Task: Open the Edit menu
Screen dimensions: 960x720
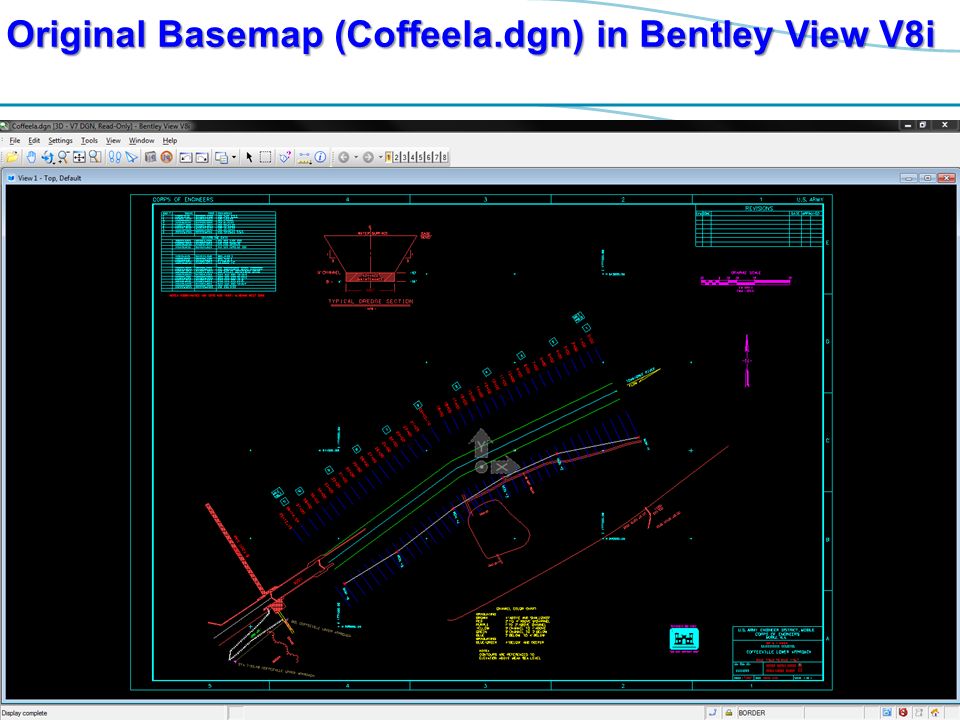Action: (34, 140)
